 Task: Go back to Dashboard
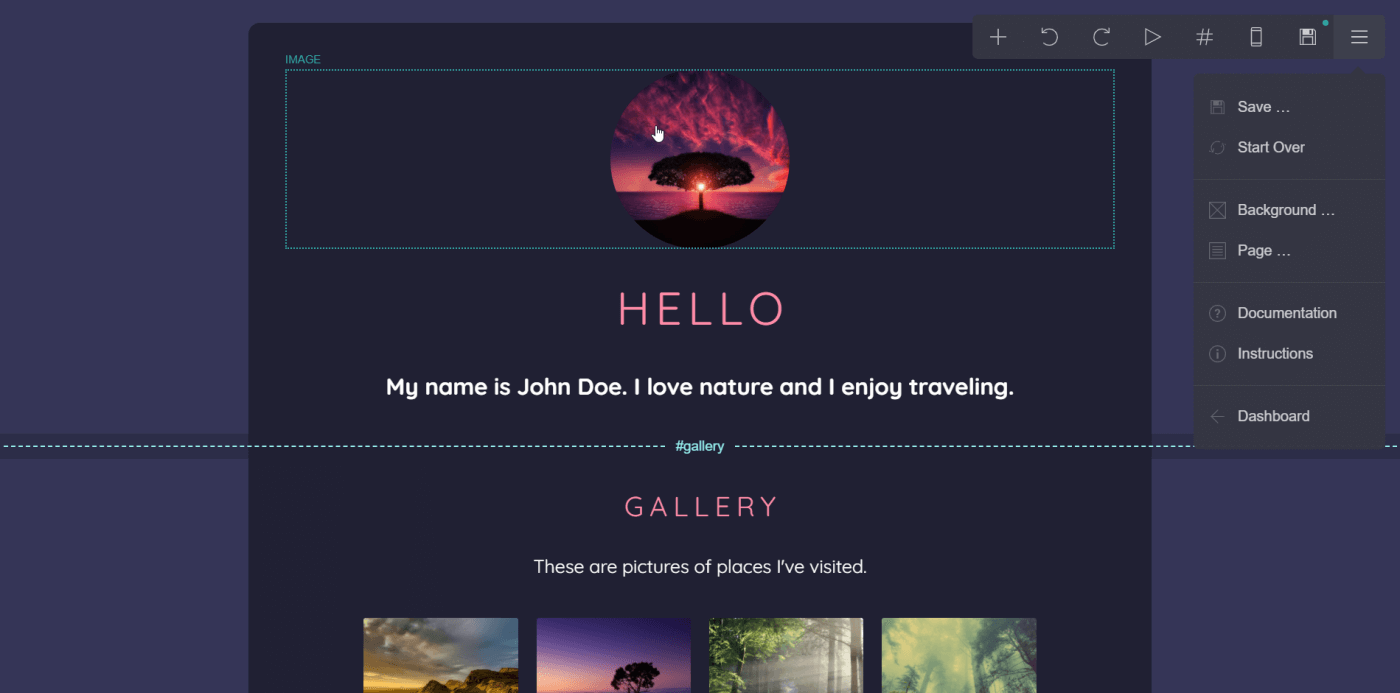pyautogui.click(x=1272, y=416)
